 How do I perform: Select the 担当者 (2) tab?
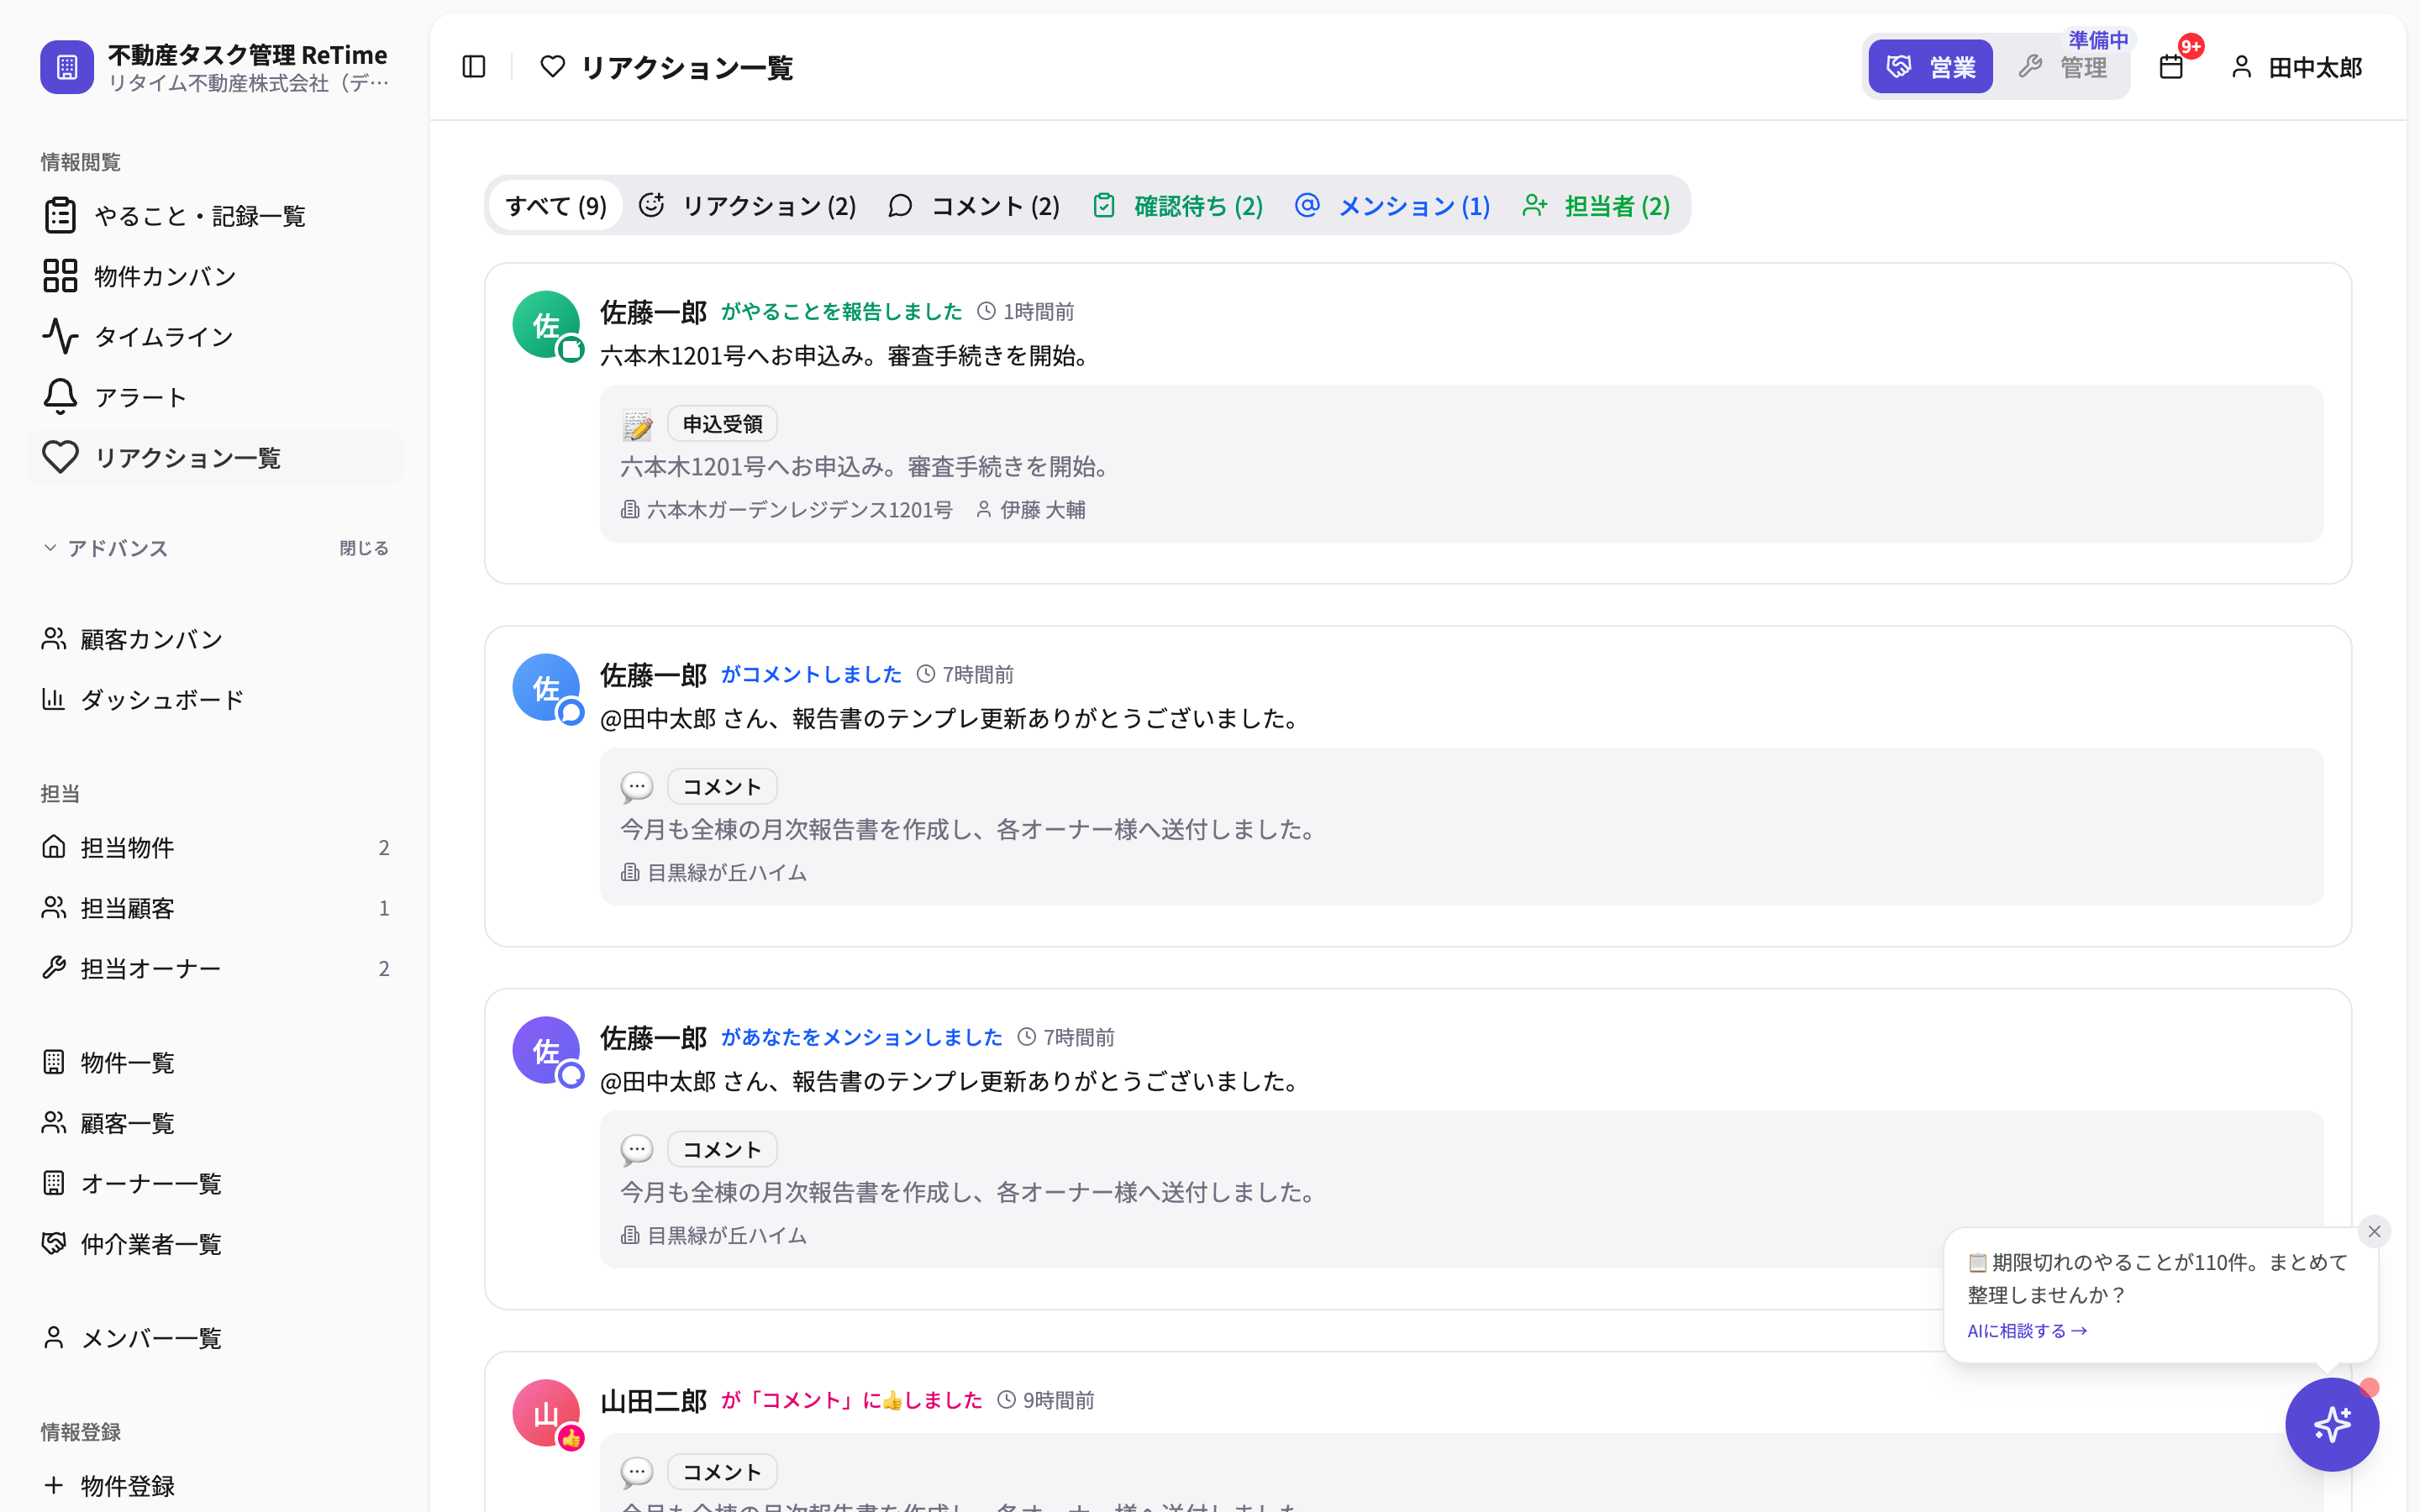pyautogui.click(x=1597, y=205)
